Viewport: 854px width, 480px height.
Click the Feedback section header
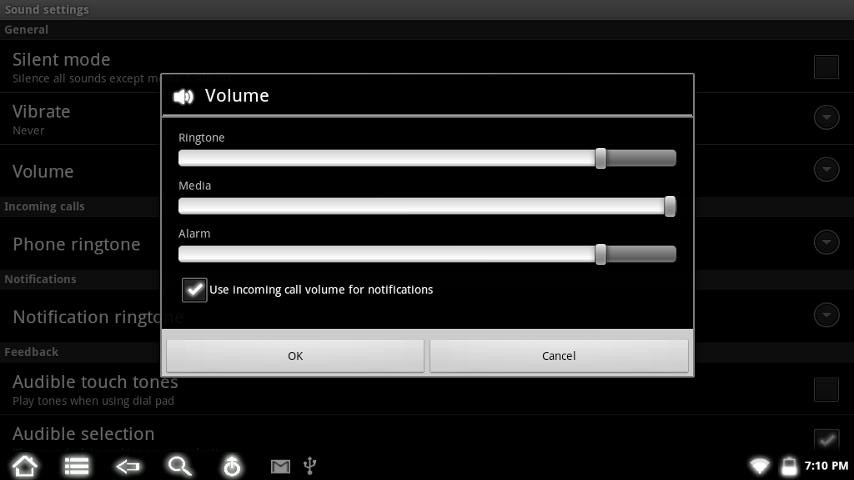tap(32, 352)
